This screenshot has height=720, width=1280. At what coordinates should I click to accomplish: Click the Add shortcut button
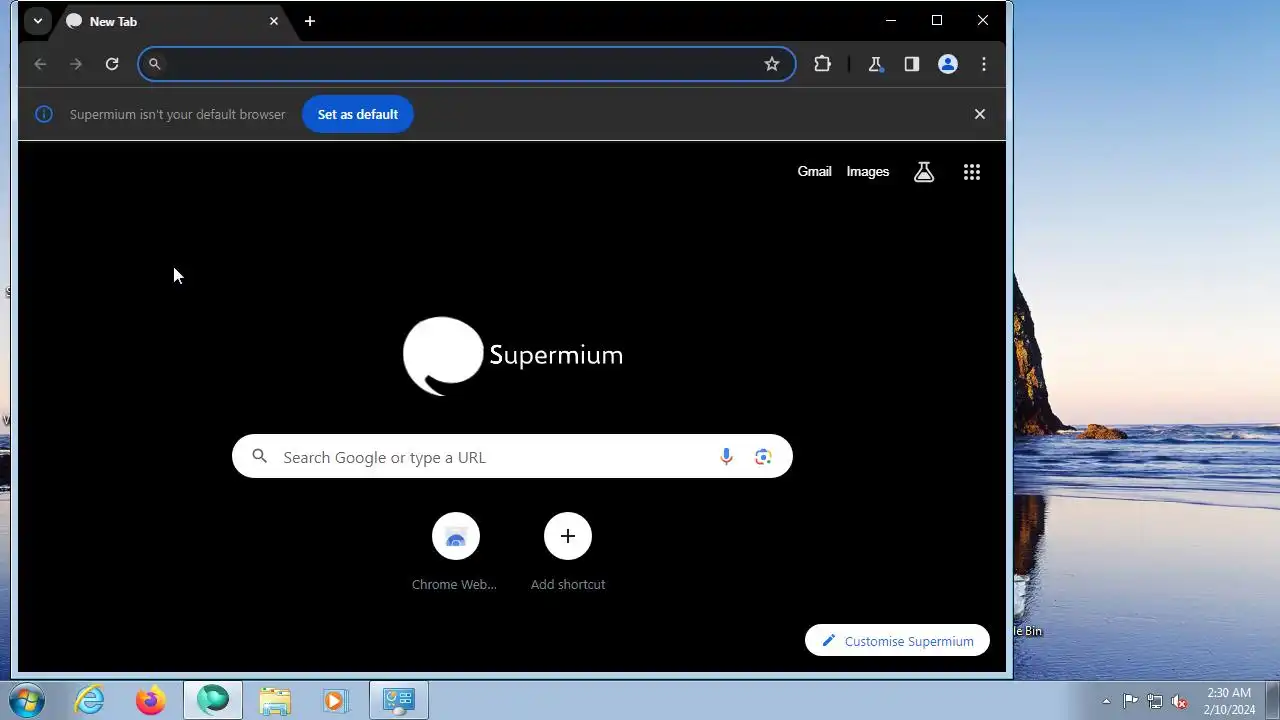(x=568, y=553)
